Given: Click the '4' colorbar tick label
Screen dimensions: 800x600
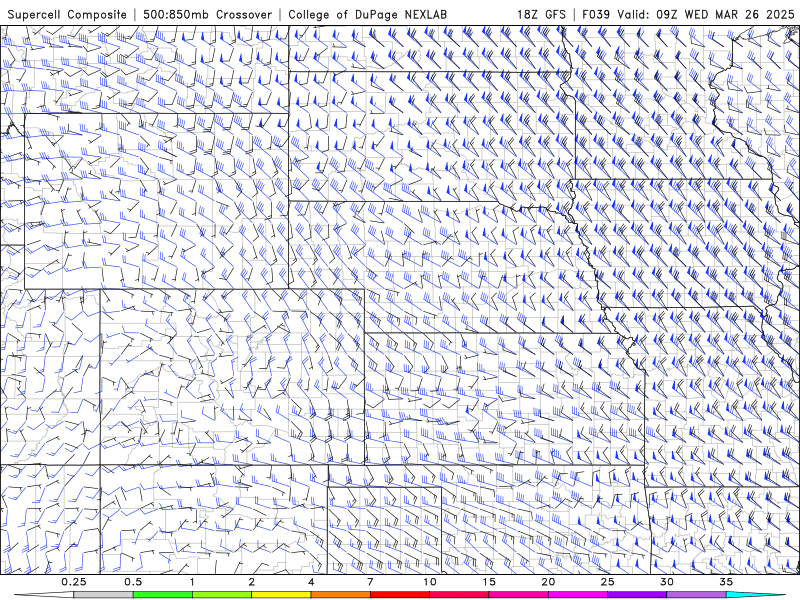Looking at the screenshot, I should pyautogui.click(x=311, y=582).
